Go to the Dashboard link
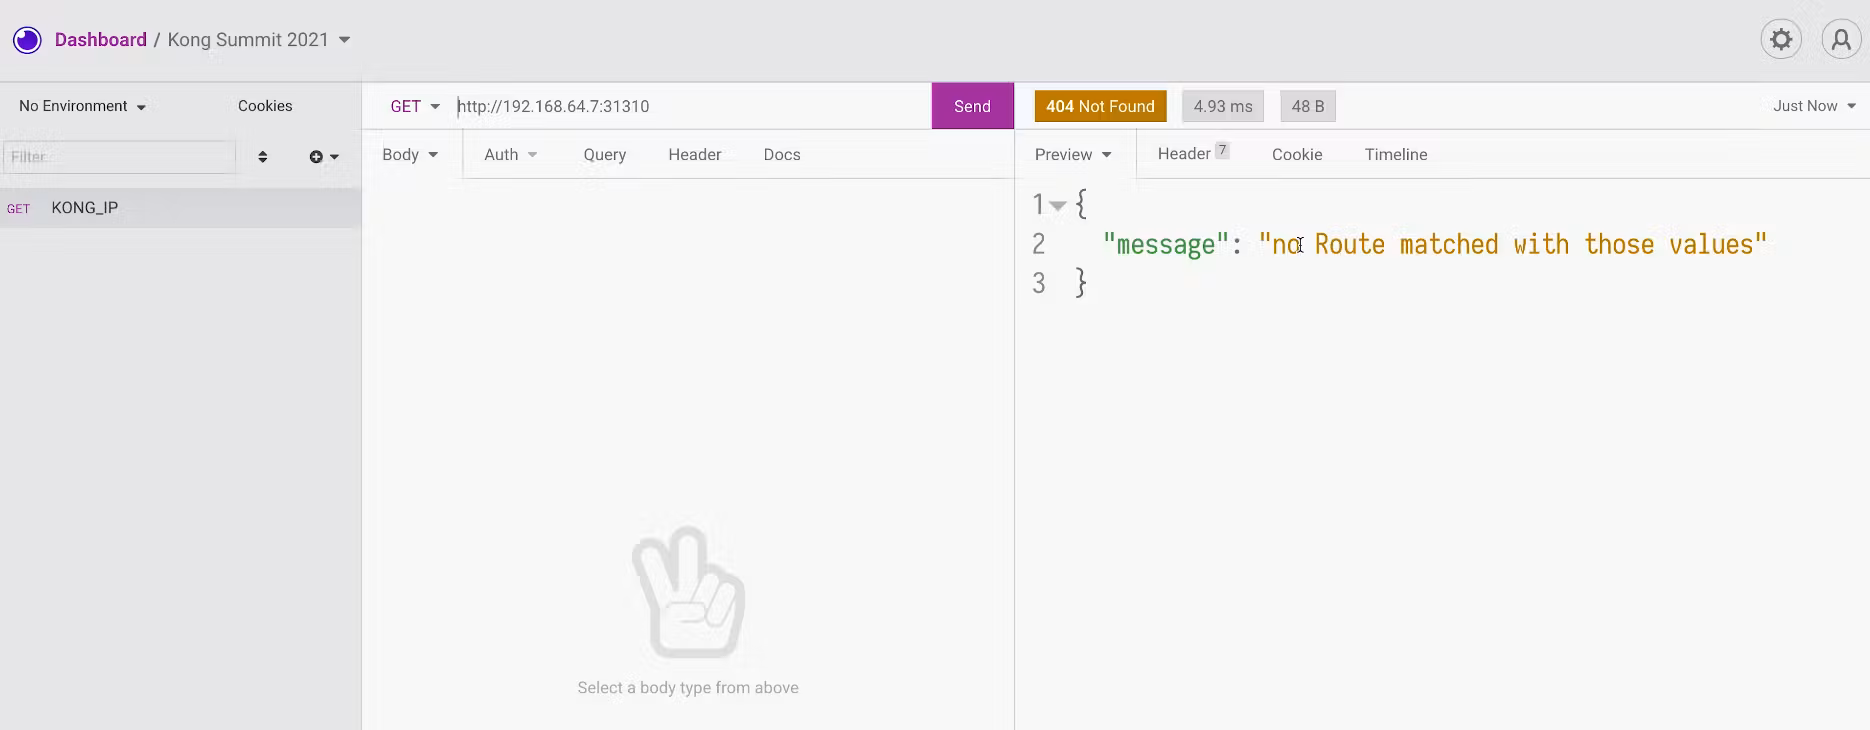Viewport: 1870px width, 730px height. point(100,40)
